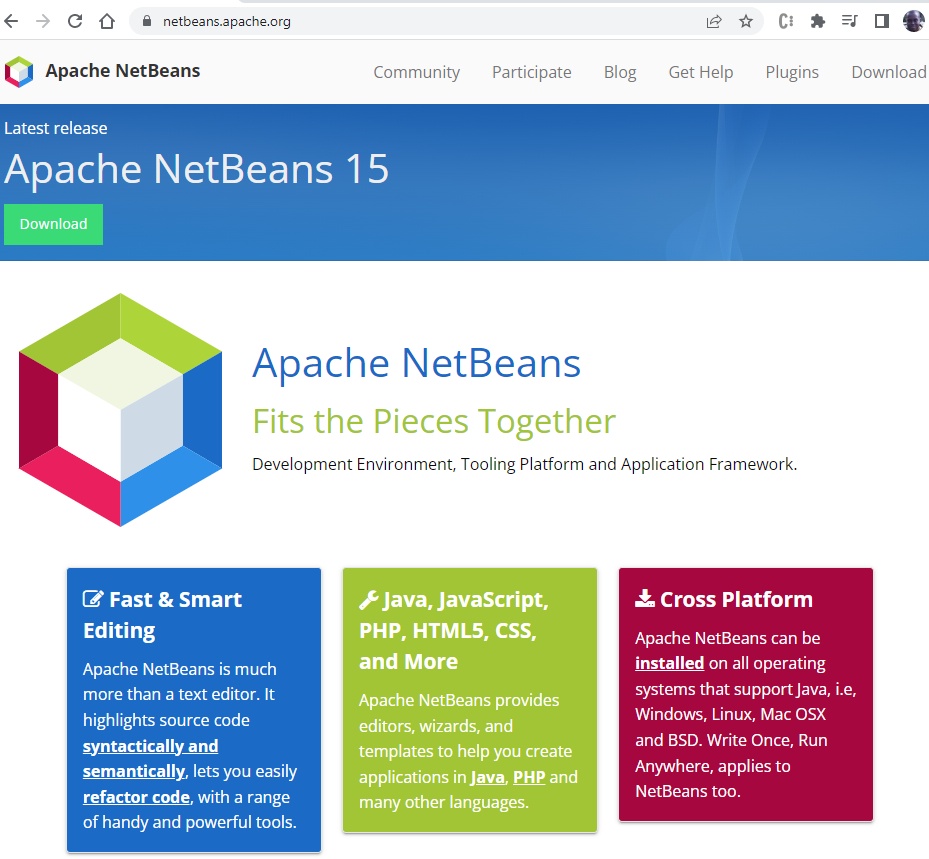Image resolution: width=929 pixels, height=859 pixels.
Task: Open the Plugins nav link
Action: point(792,72)
